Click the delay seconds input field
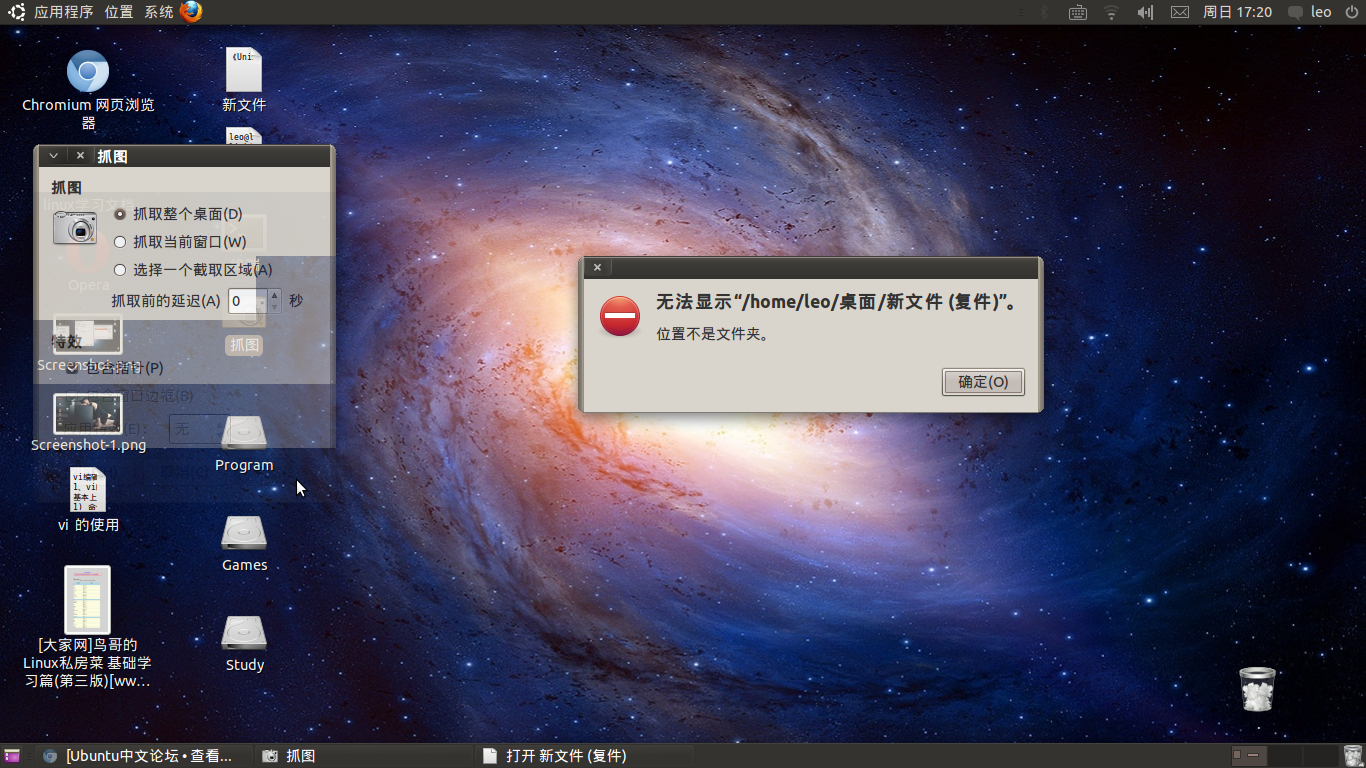The width and height of the screenshot is (1366, 768). tap(247, 300)
